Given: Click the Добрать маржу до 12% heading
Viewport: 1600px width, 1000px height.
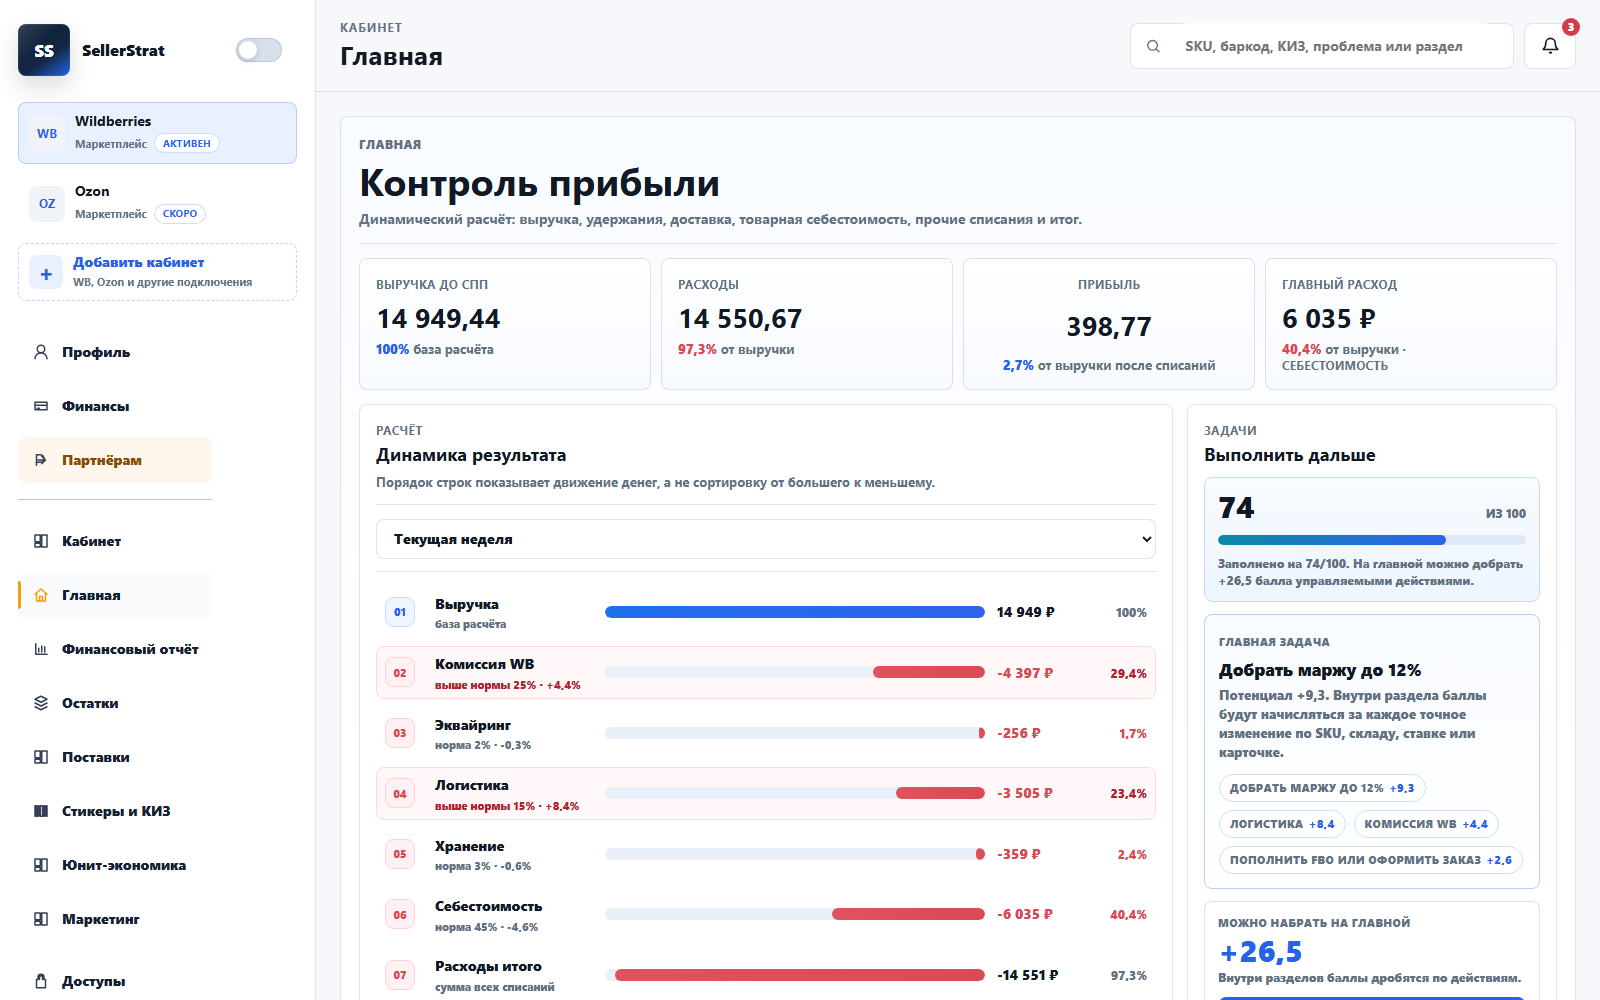Looking at the screenshot, I should click(x=1320, y=670).
